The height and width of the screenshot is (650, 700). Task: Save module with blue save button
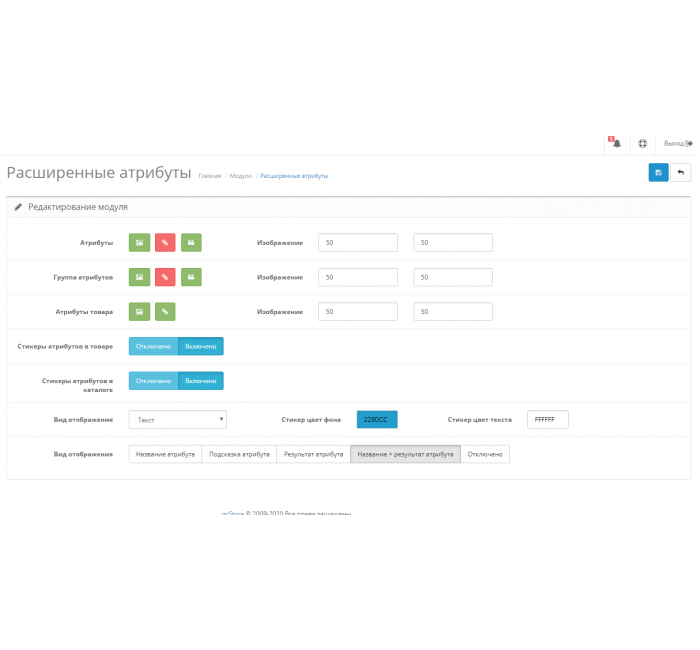pos(658,172)
